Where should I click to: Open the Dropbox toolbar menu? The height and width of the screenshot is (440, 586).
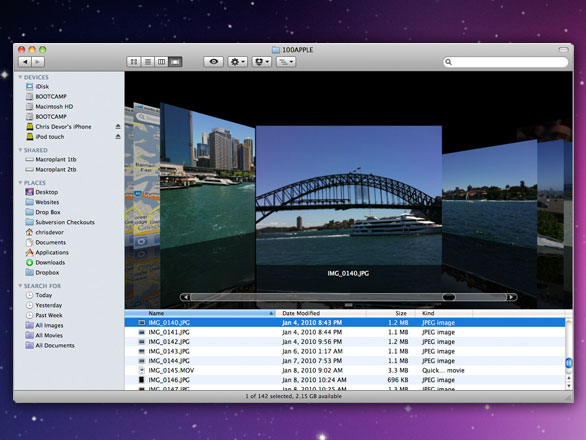click(x=262, y=62)
